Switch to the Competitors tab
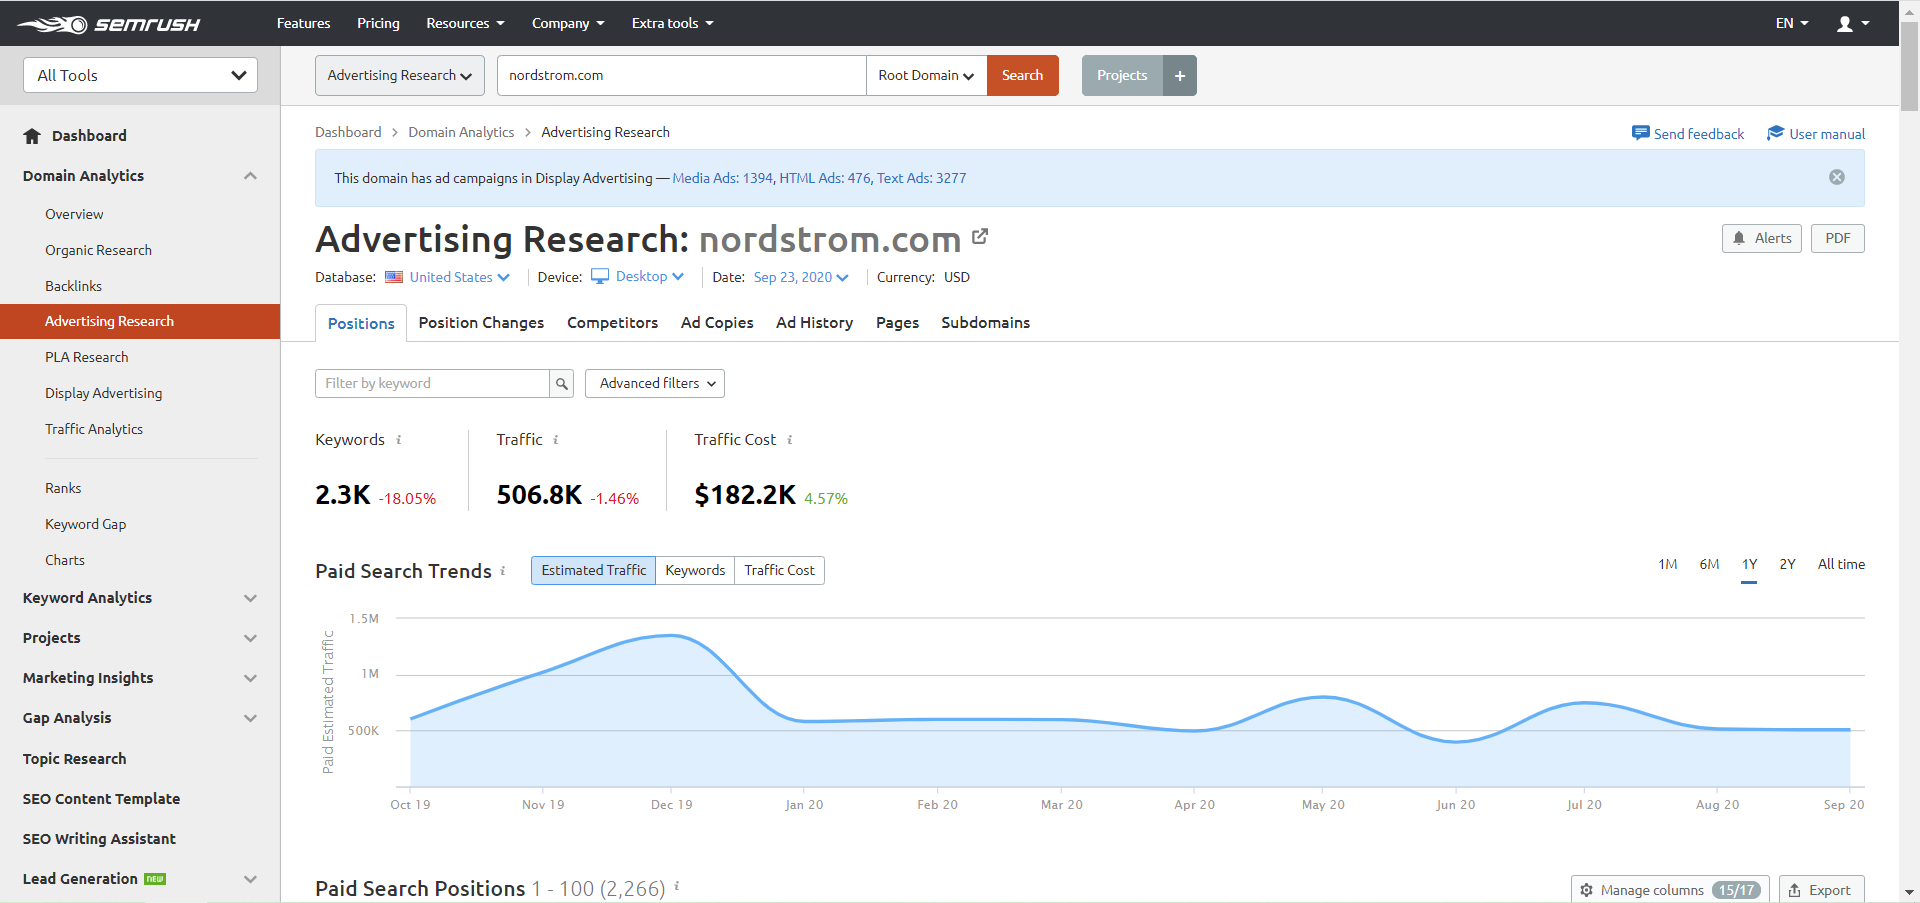This screenshot has height=903, width=1920. point(612,323)
